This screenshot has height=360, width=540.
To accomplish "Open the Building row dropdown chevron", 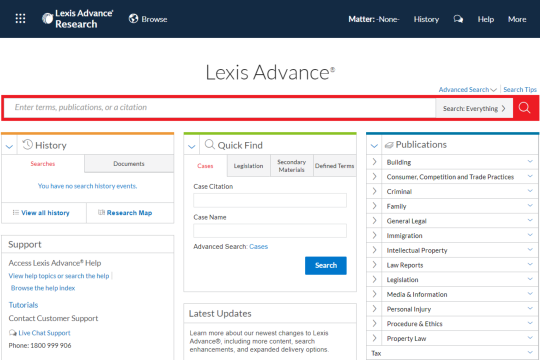I will coord(530,161).
